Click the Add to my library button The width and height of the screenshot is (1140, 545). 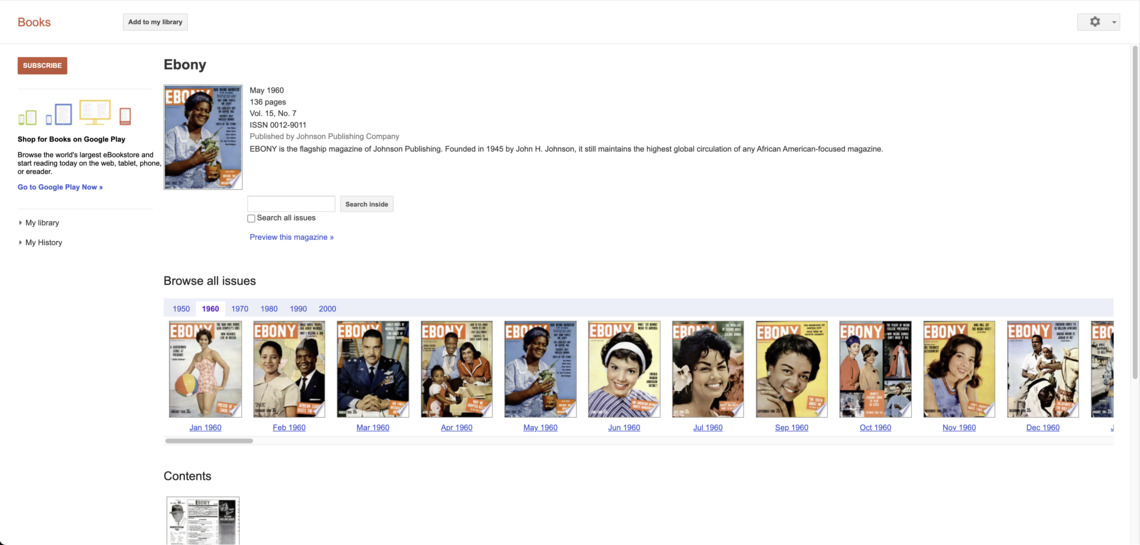click(155, 22)
